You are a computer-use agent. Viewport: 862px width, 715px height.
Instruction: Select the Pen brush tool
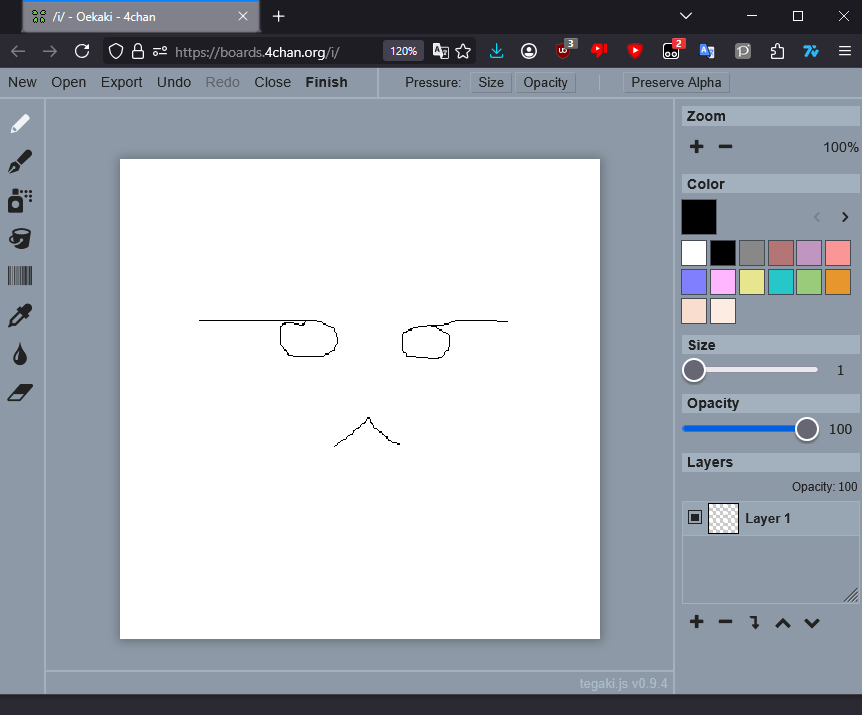20,162
